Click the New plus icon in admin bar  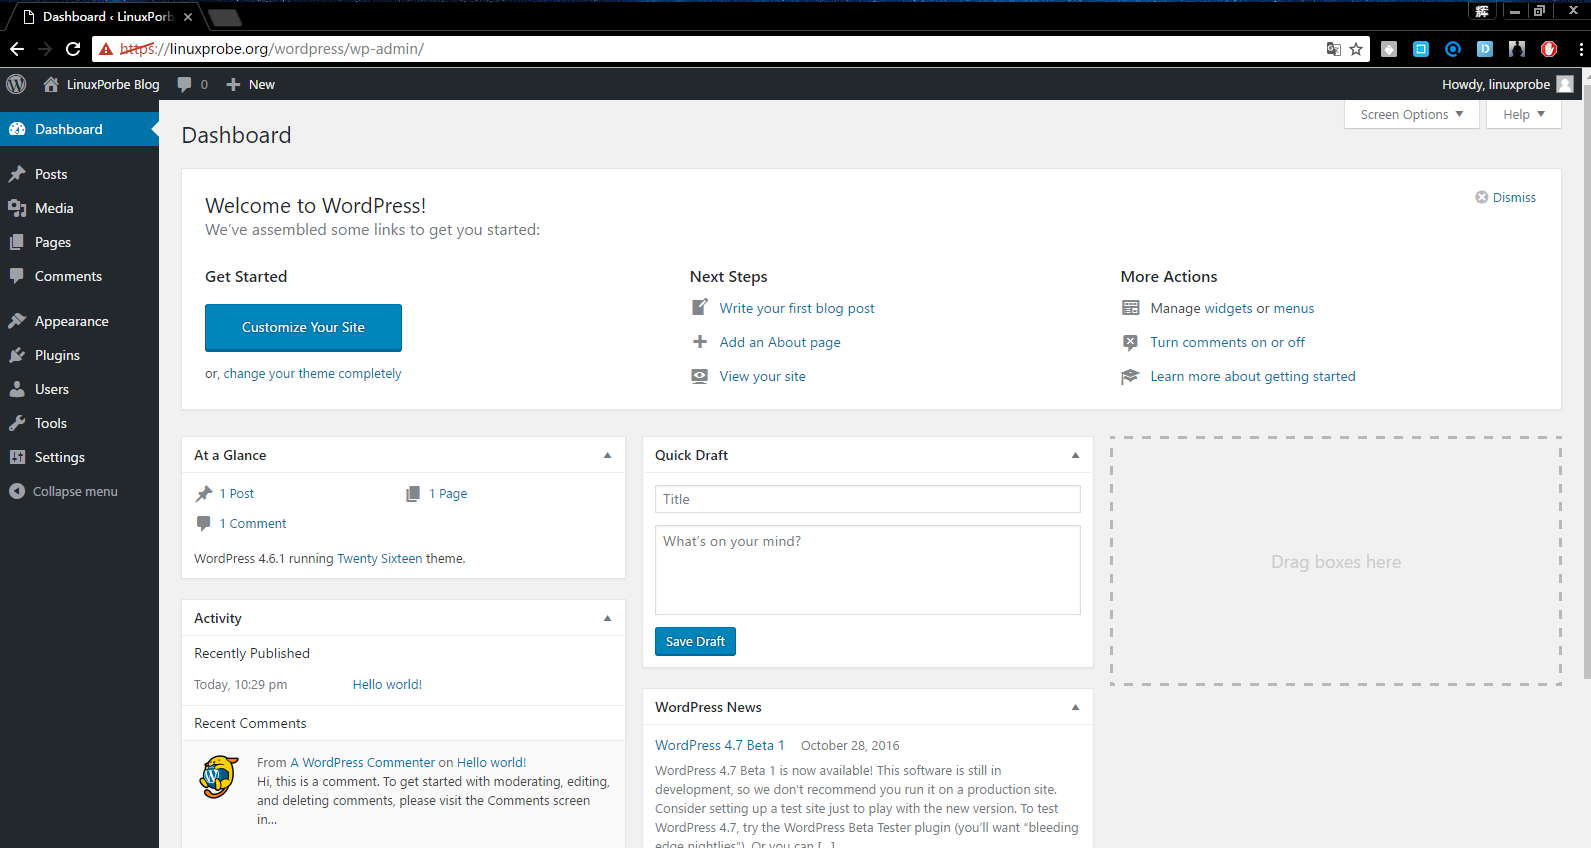point(233,84)
